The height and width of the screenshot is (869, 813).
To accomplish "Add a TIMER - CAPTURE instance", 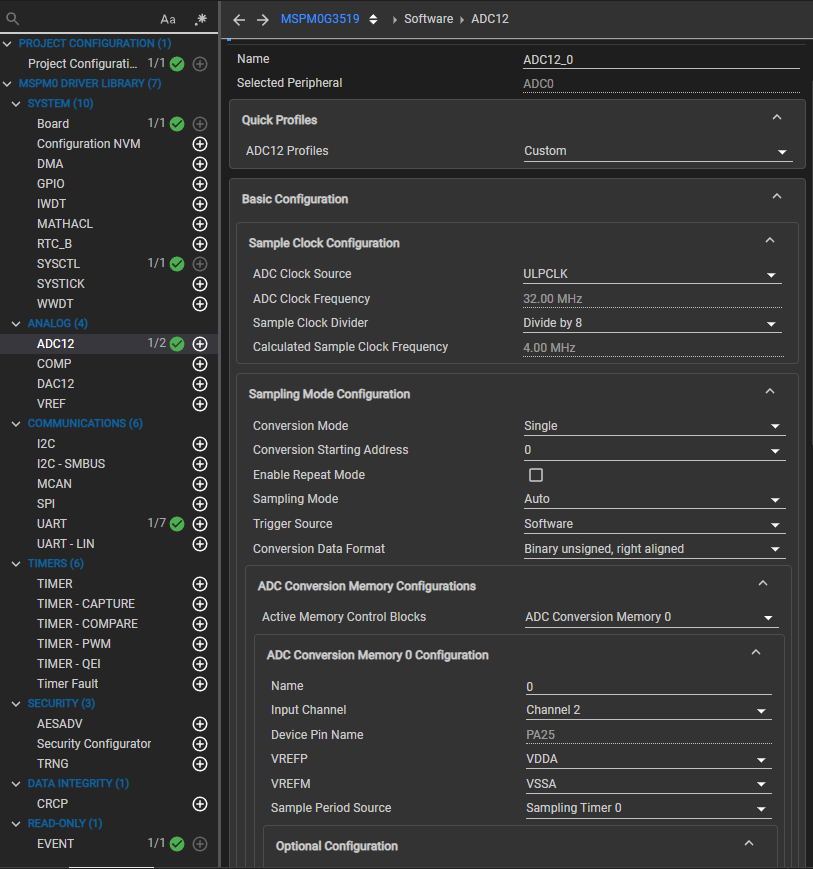I will point(200,604).
